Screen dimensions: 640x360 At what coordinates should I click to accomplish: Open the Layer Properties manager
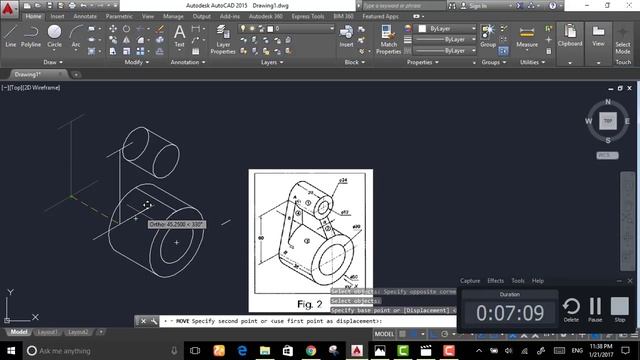[223, 39]
